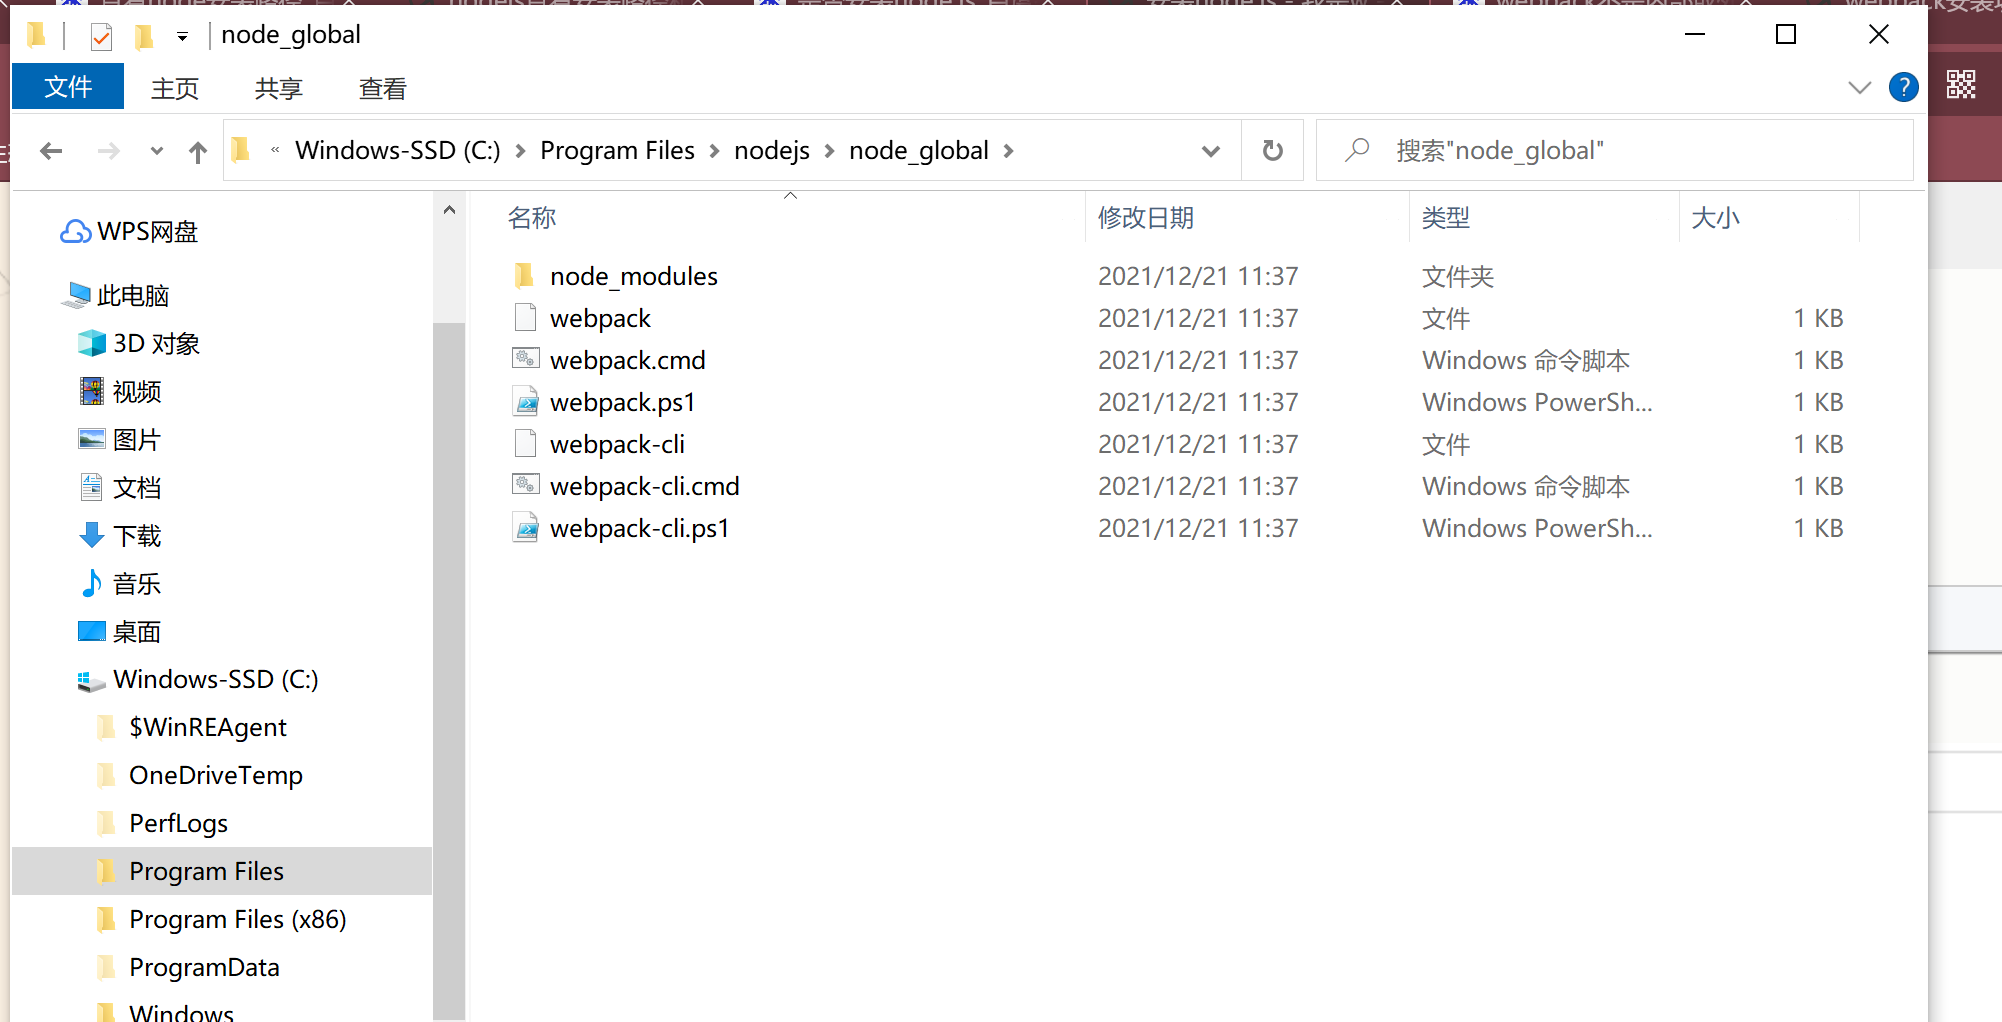Click the navigation pane scroll up arrow
The height and width of the screenshot is (1022, 2002).
(x=449, y=210)
